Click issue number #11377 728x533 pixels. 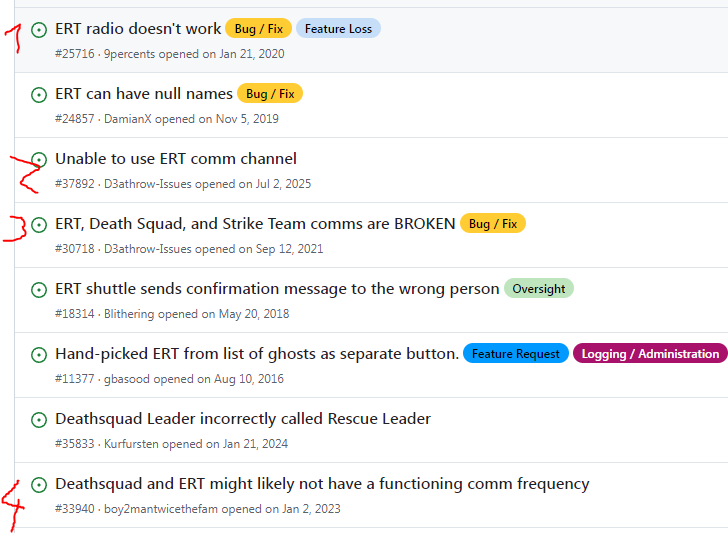(x=75, y=379)
